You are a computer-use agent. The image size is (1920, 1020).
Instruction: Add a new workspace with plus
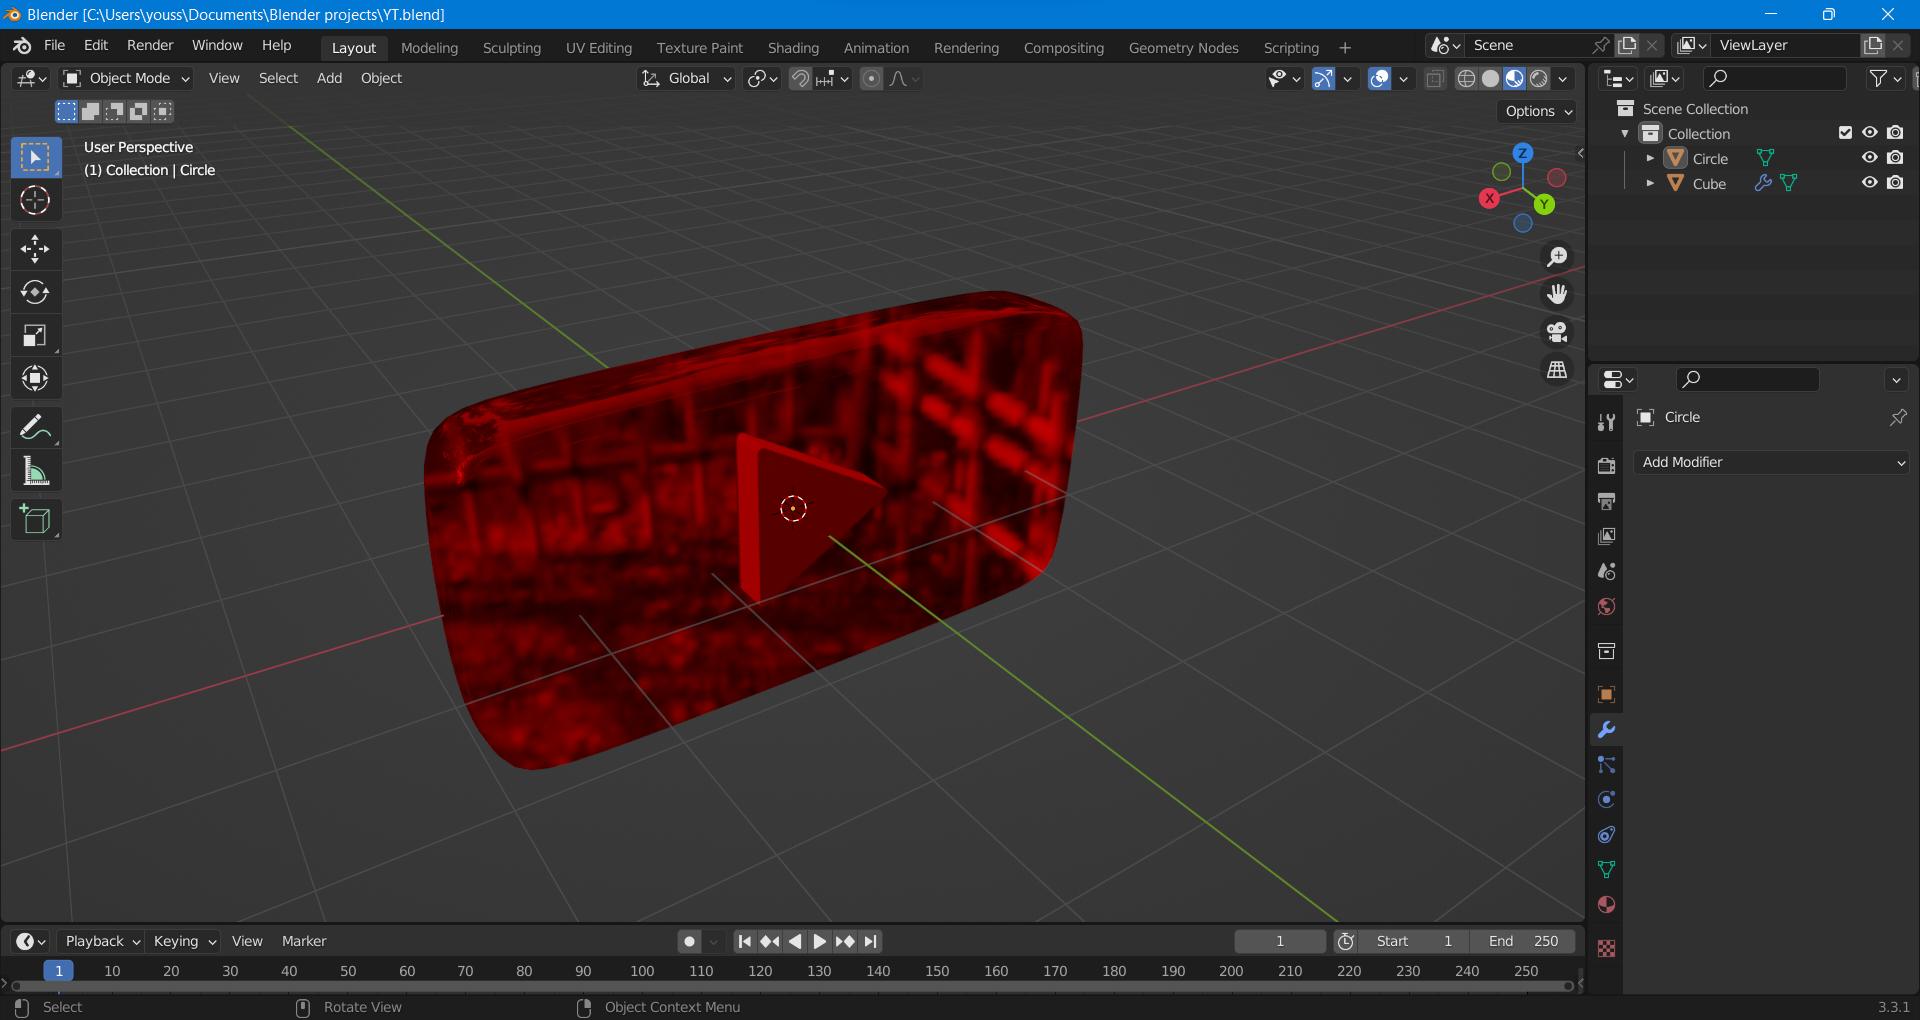coord(1345,47)
